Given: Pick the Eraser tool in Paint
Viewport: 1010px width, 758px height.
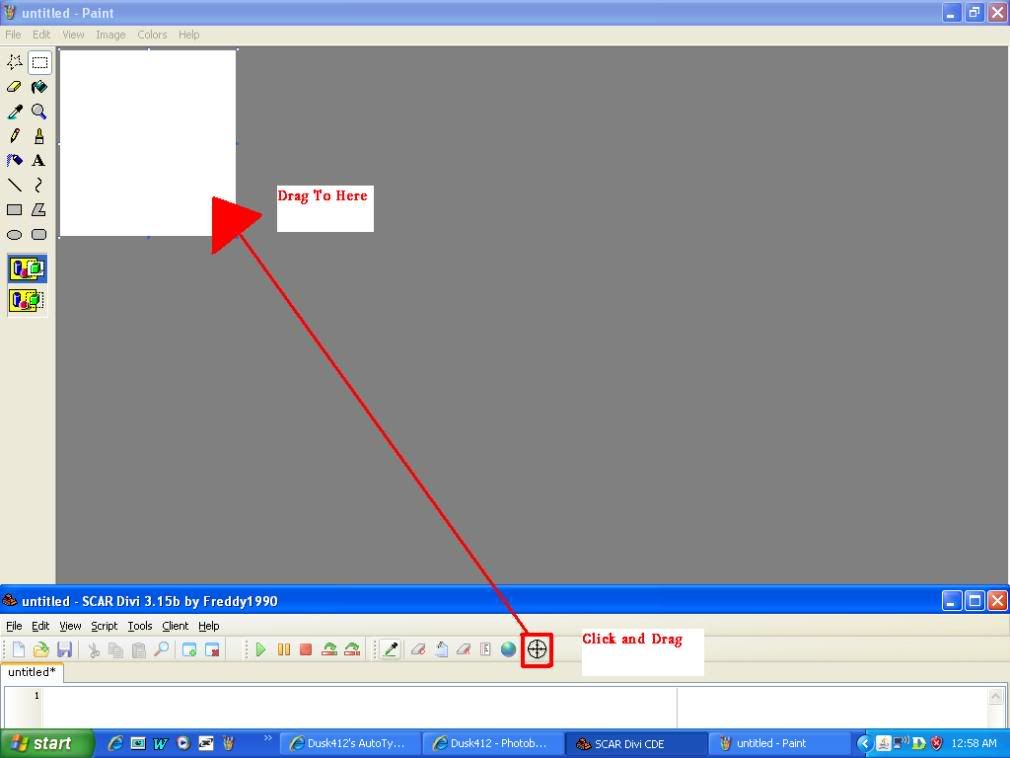Looking at the screenshot, I should 15,87.
